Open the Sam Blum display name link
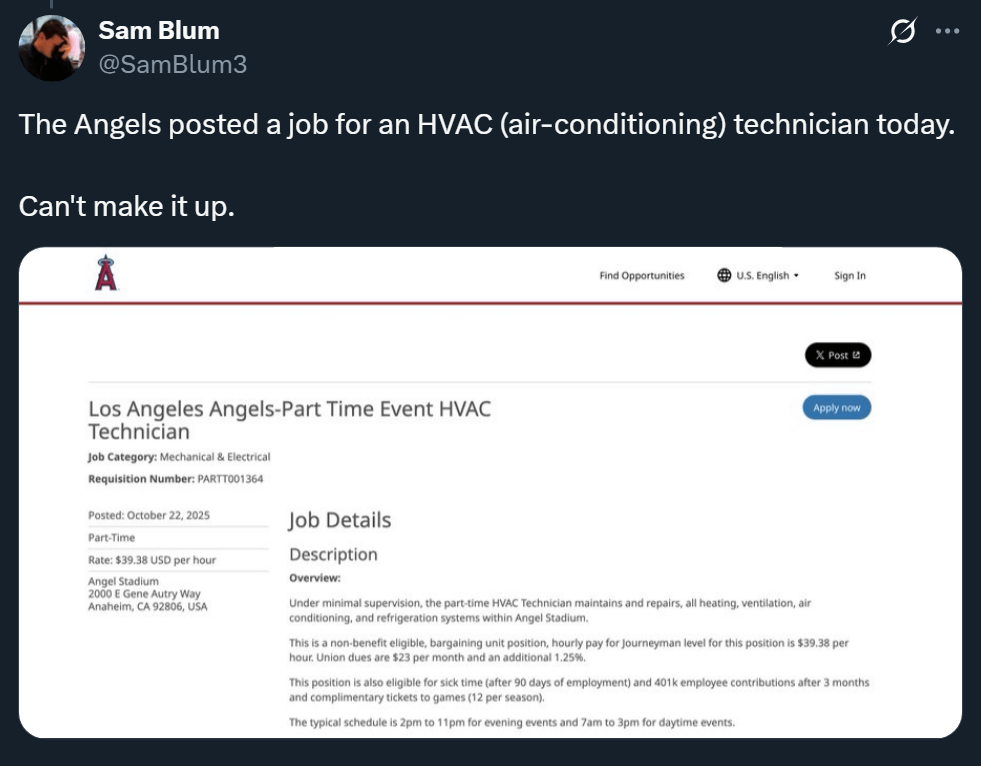 click(158, 31)
